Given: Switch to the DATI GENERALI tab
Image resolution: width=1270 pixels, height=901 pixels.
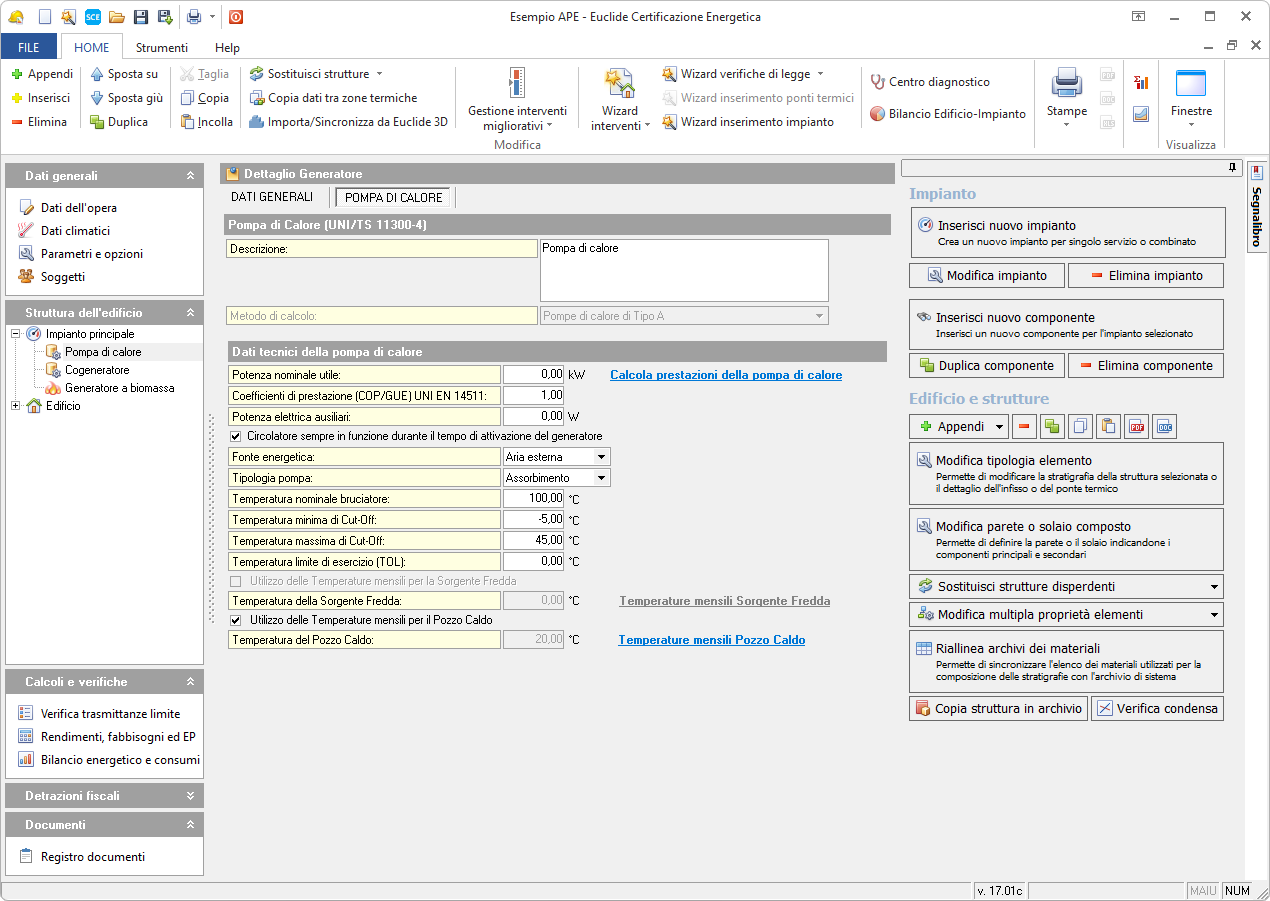Looking at the screenshot, I should pyautogui.click(x=272, y=197).
